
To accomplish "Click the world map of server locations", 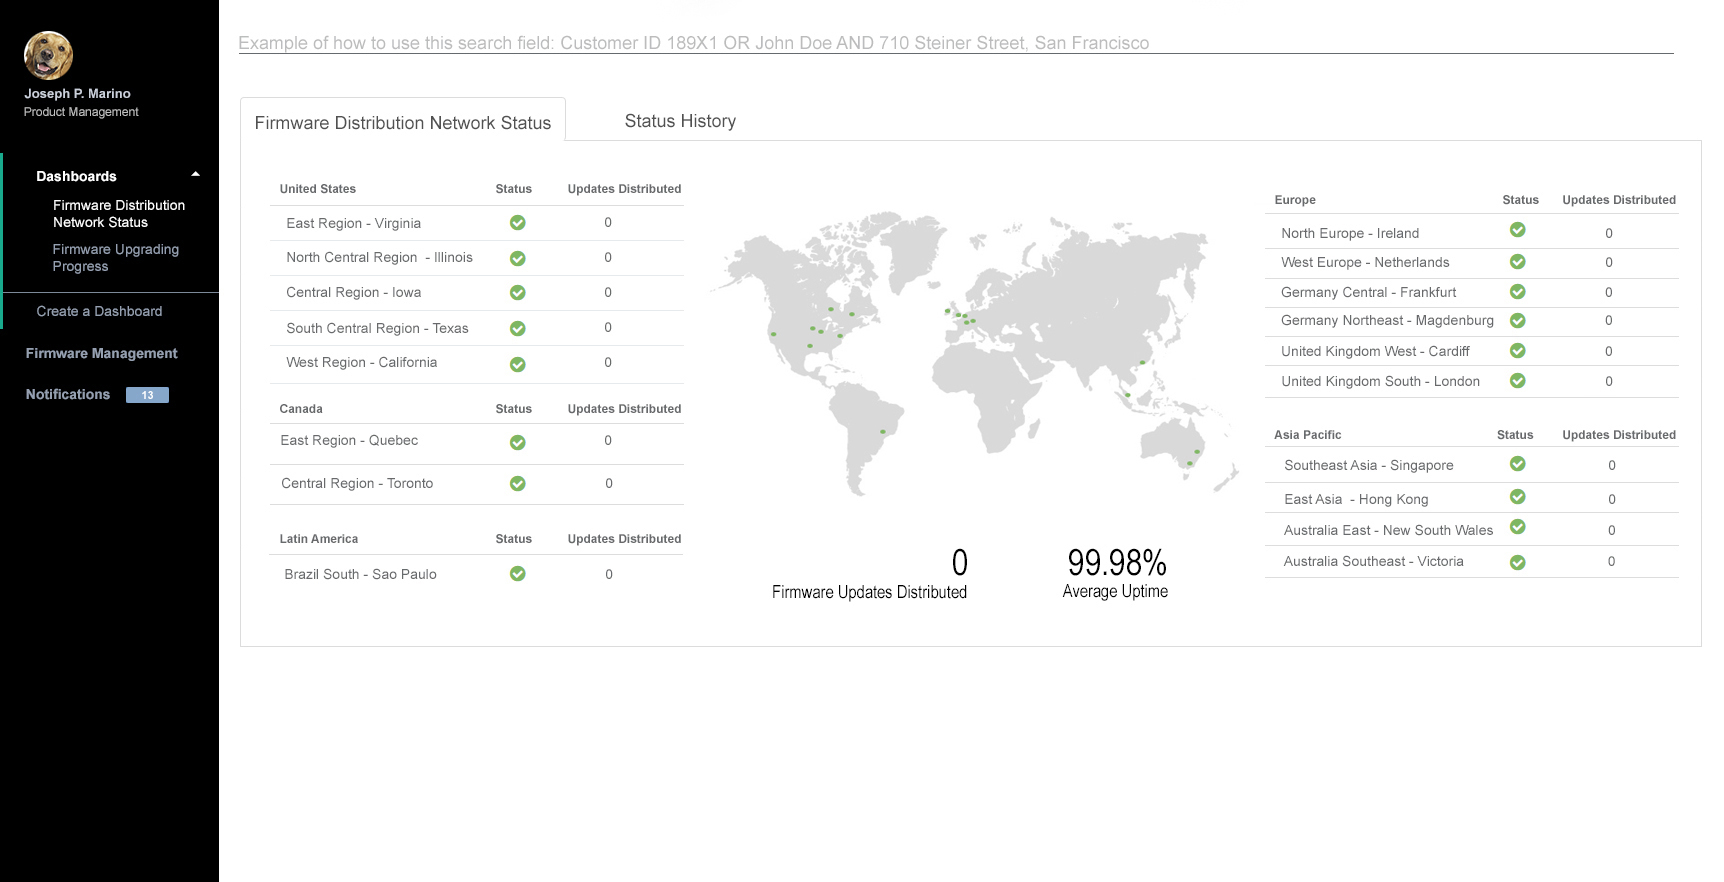I will tap(973, 353).
